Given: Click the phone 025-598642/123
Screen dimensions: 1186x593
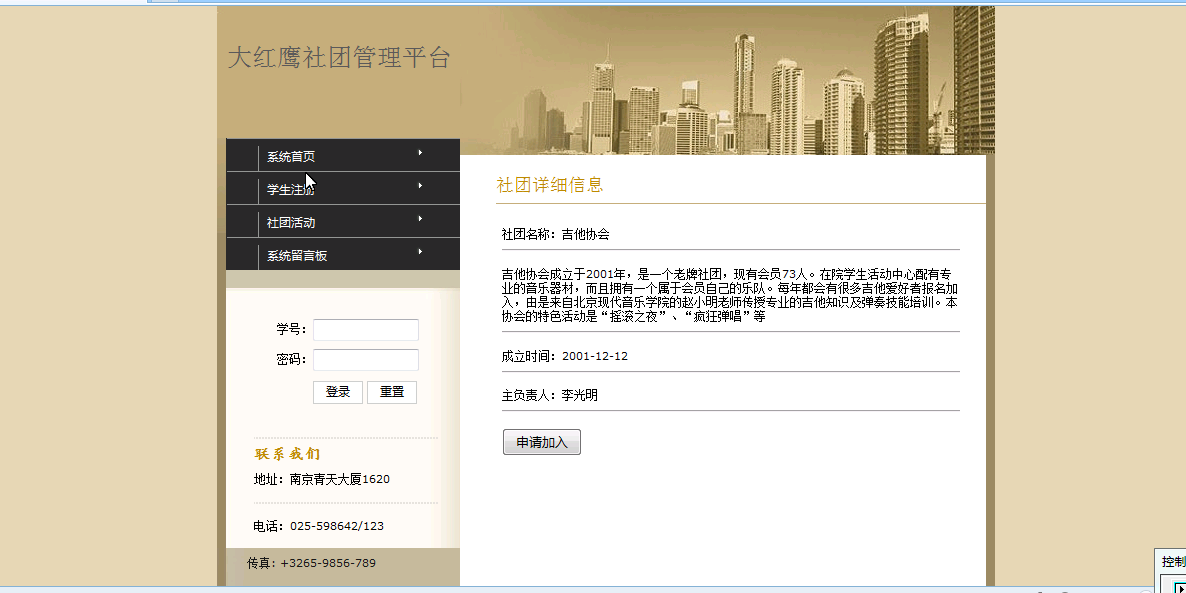Looking at the screenshot, I should (337, 526).
